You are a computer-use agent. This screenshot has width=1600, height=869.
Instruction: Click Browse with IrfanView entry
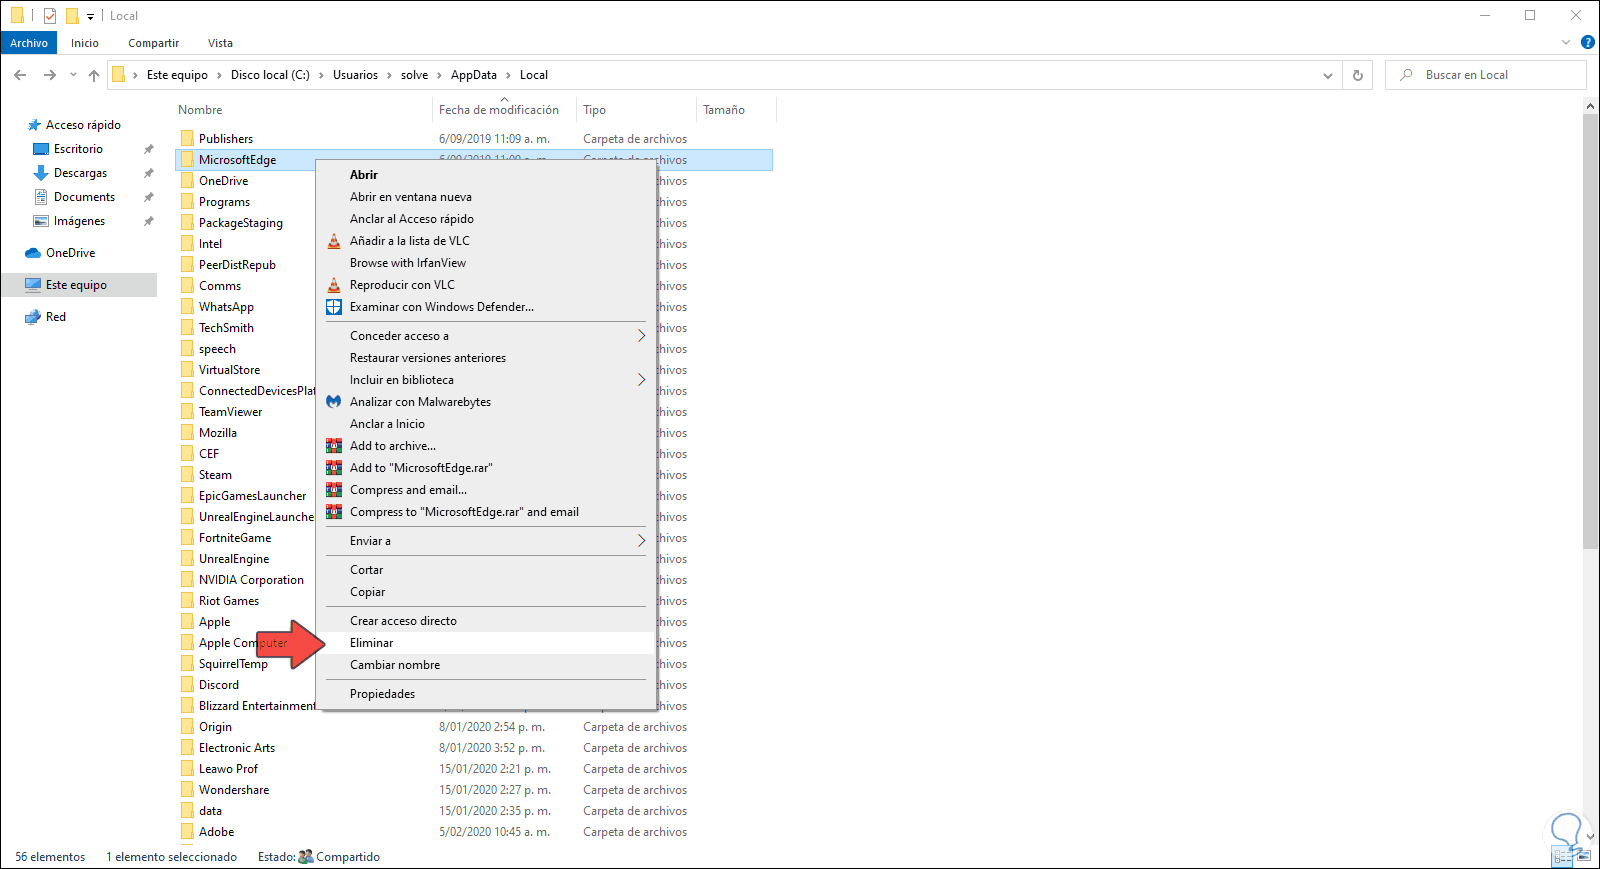(x=486, y=263)
